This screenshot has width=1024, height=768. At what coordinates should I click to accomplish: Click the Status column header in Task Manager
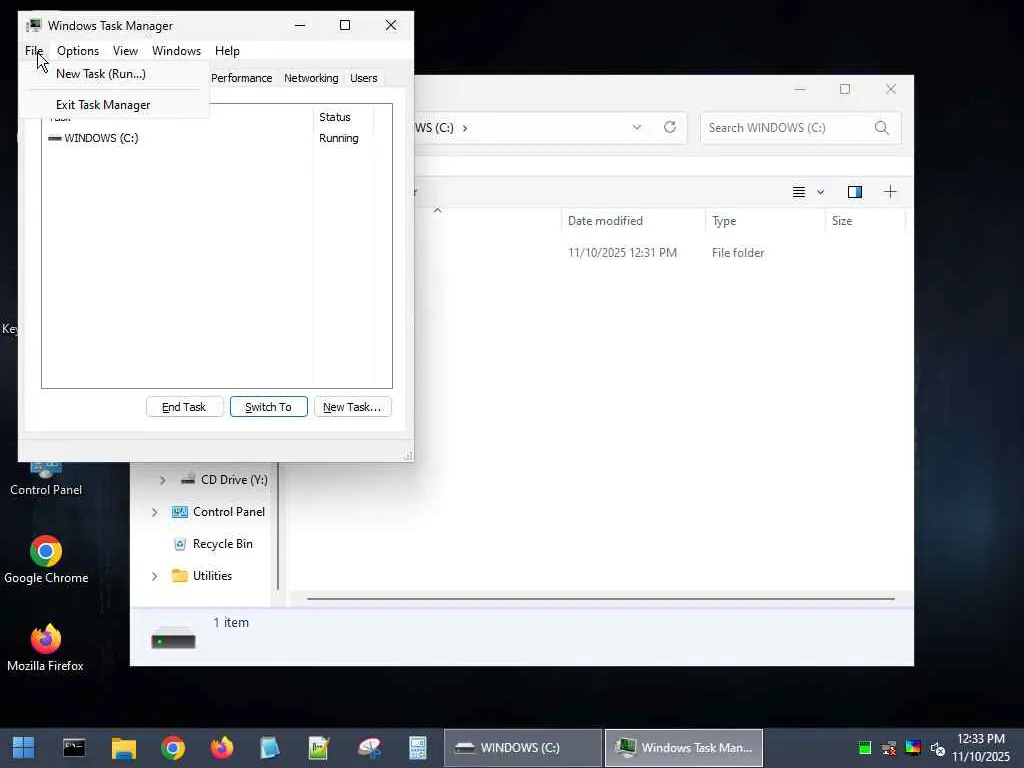coord(344,117)
